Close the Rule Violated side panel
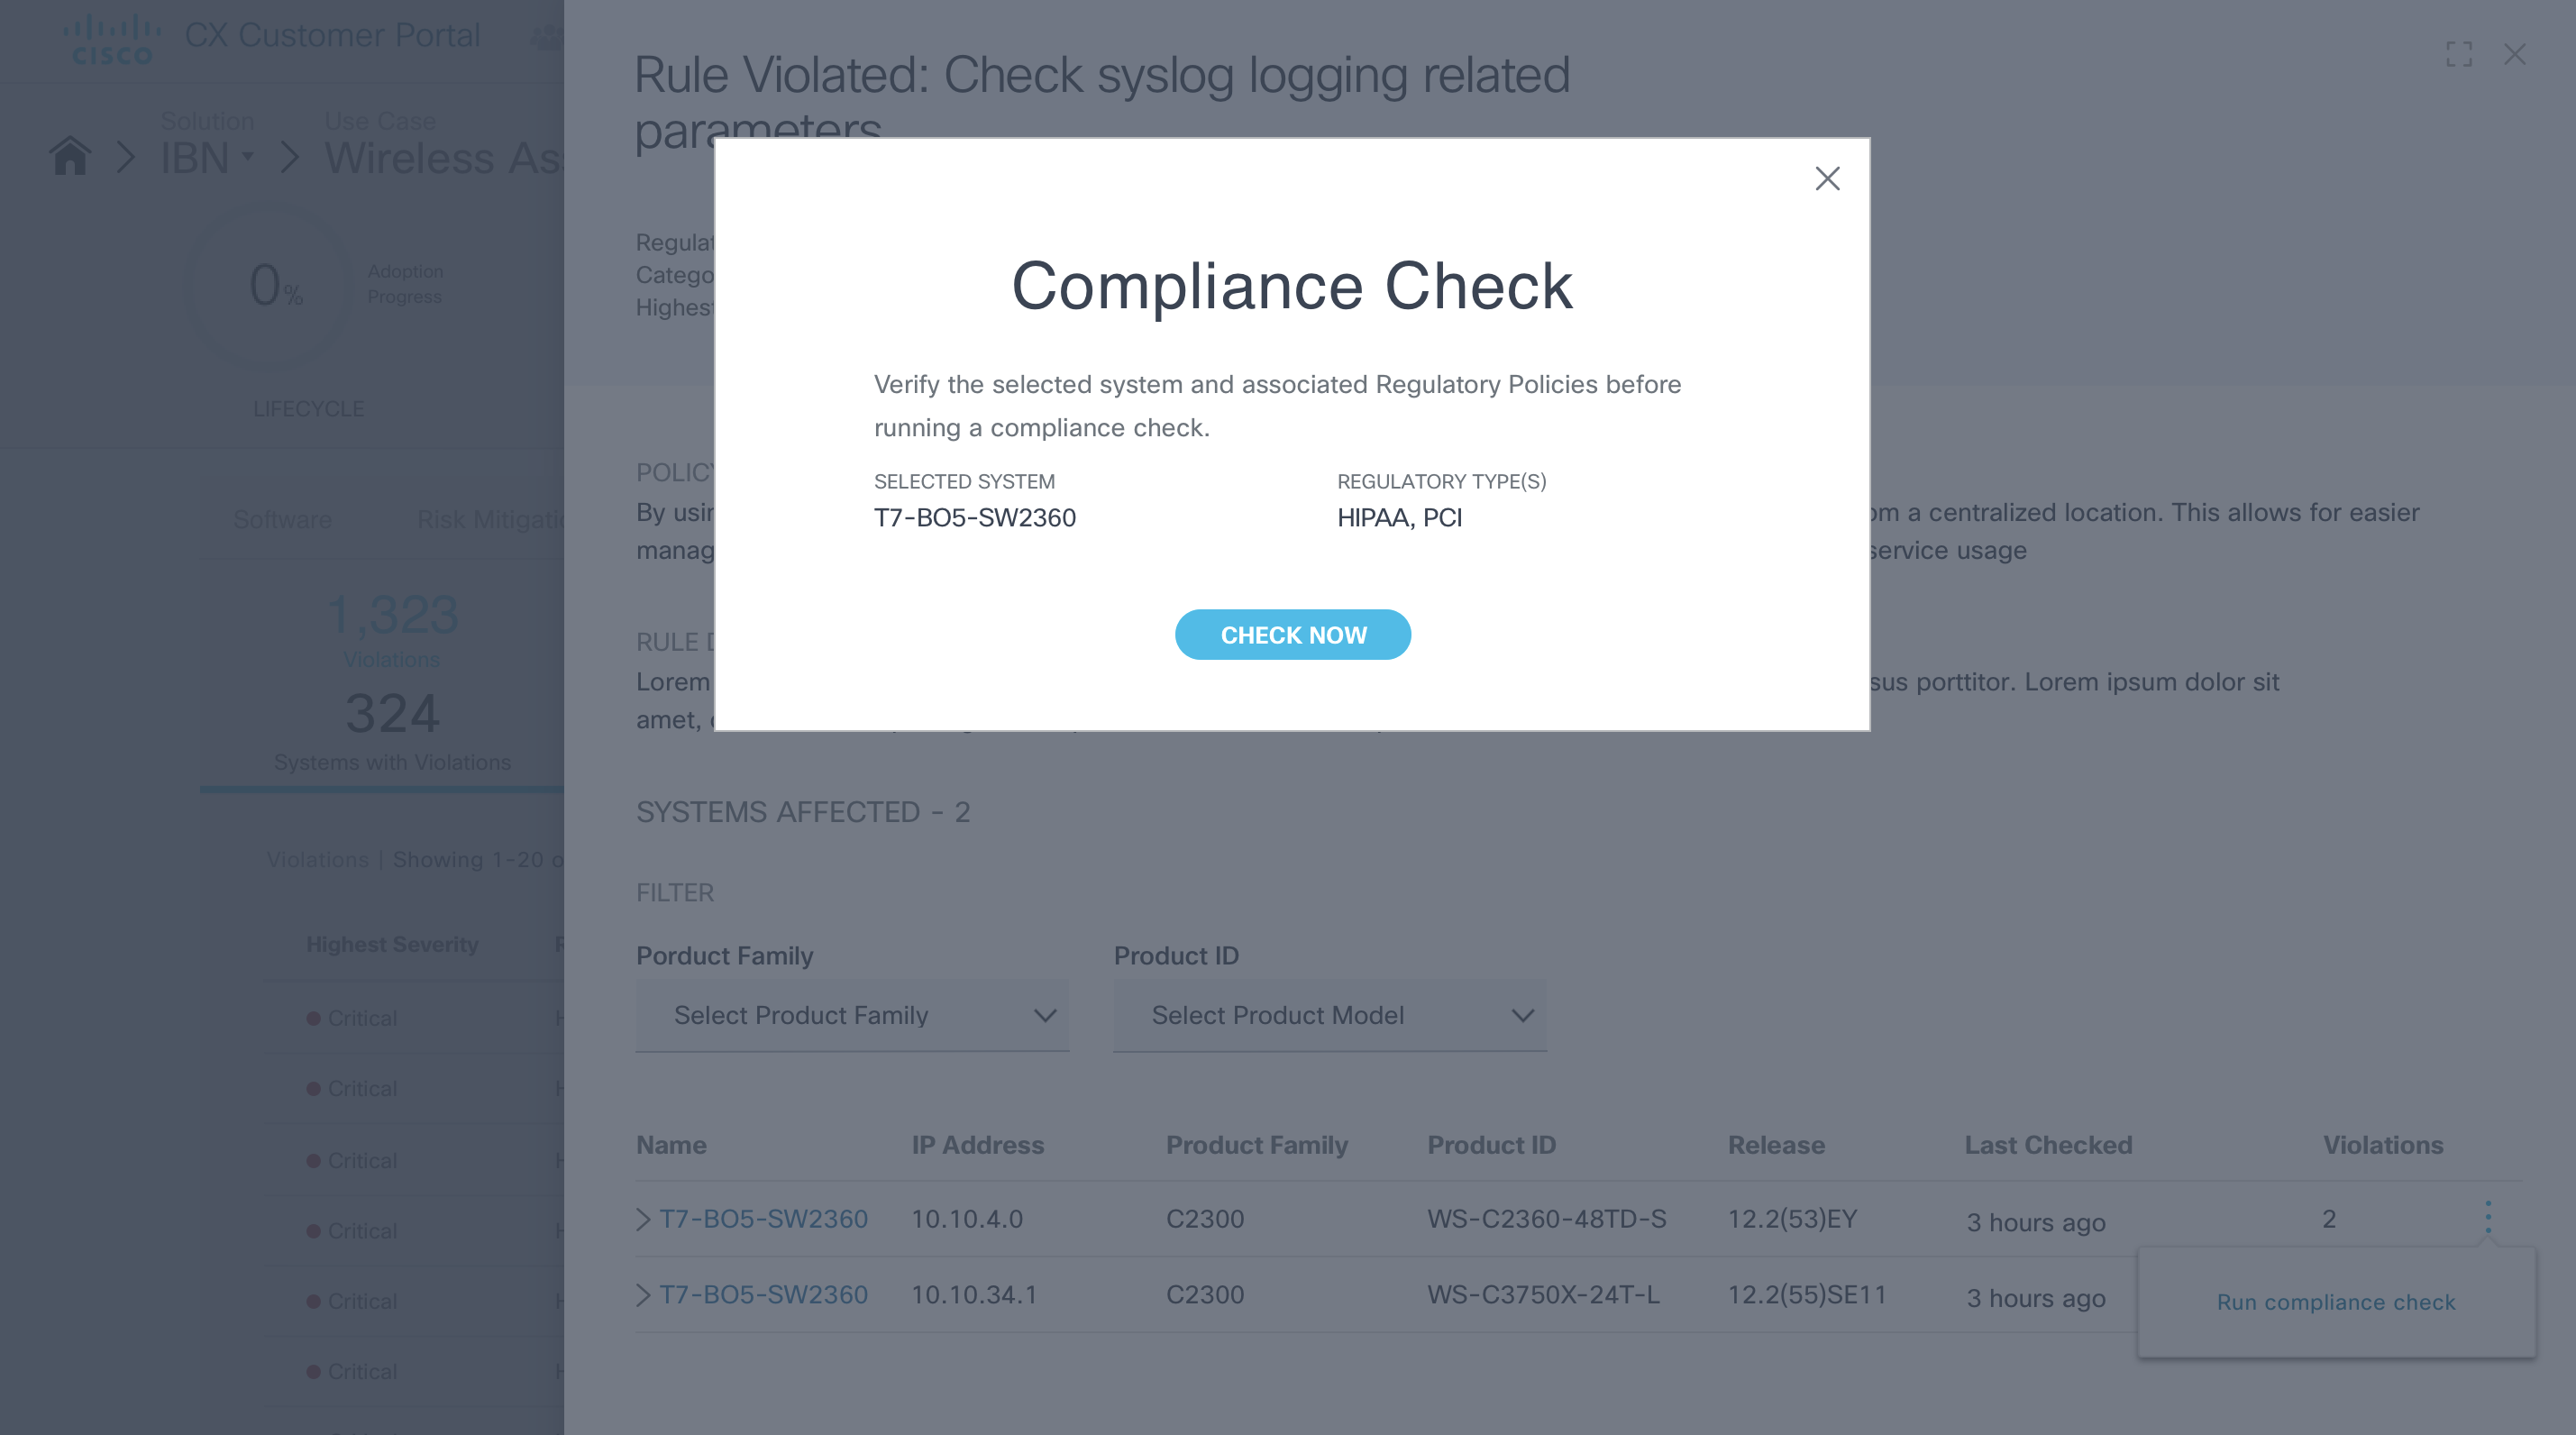 tap(2514, 54)
